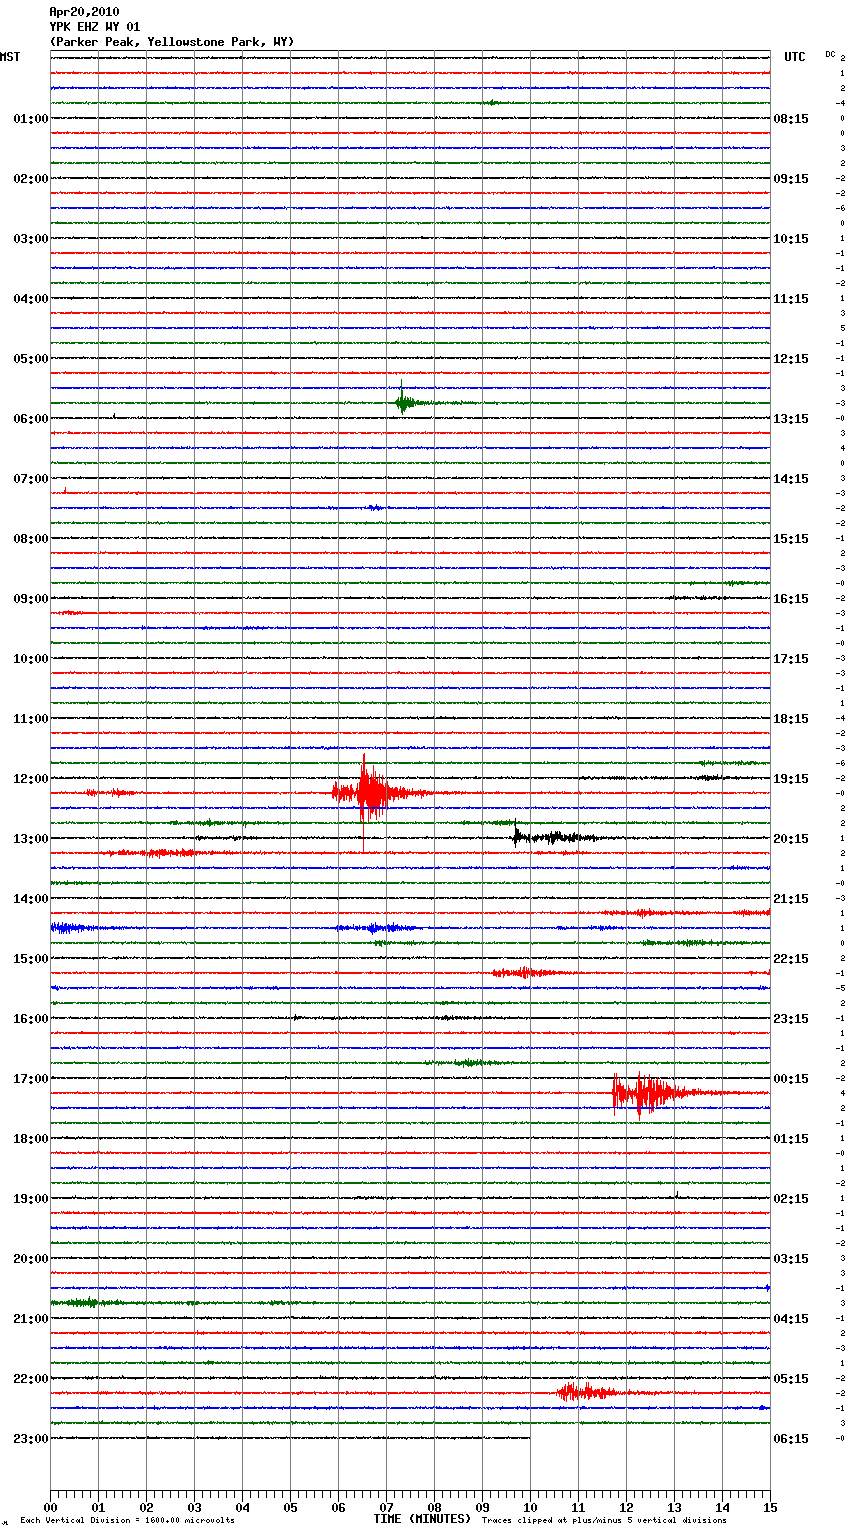The width and height of the screenshot is (850, 1534).
Task: Click the DC column header
Action: 830,54
